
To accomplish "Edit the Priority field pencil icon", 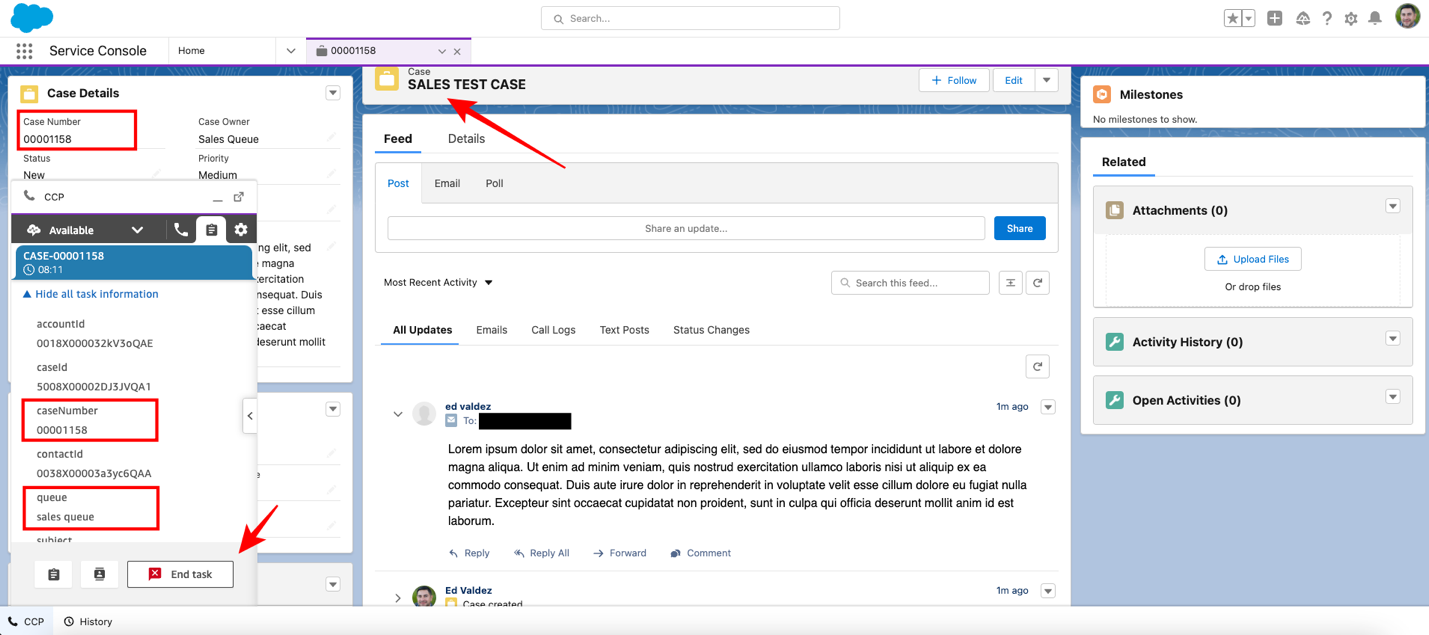I will tap(332, 174).
